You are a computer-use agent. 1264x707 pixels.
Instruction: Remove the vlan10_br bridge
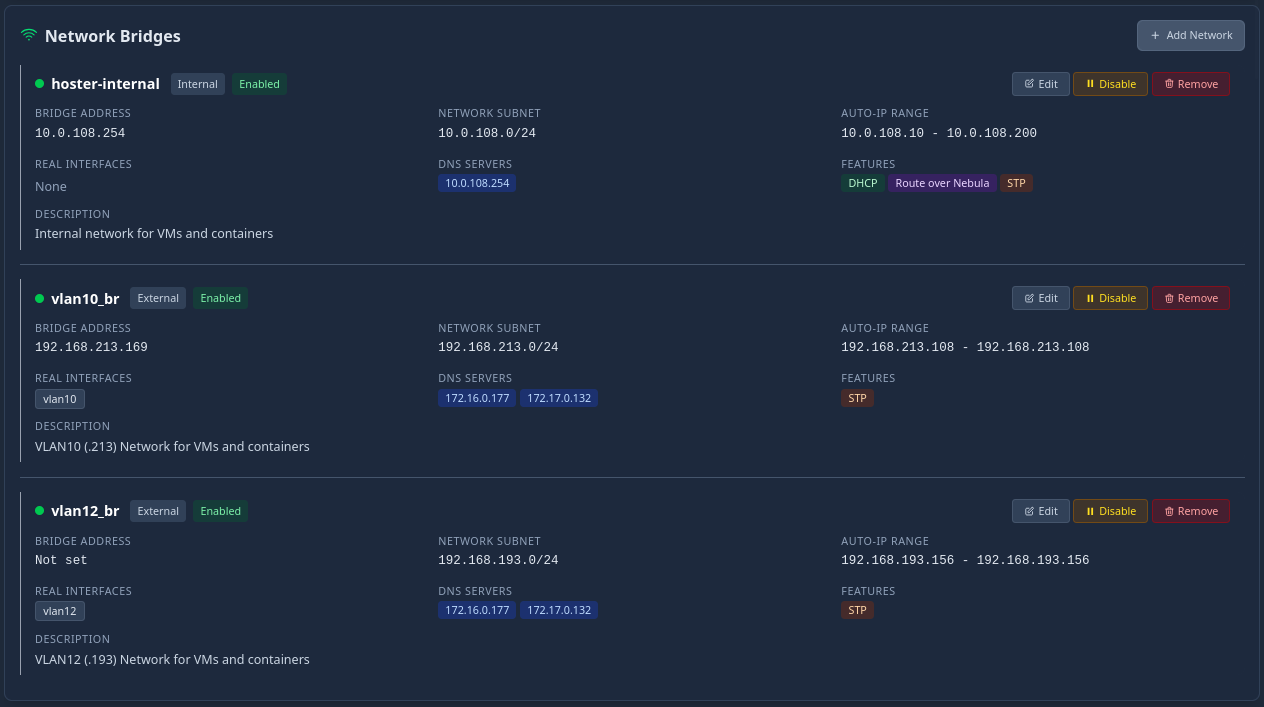1190,298
